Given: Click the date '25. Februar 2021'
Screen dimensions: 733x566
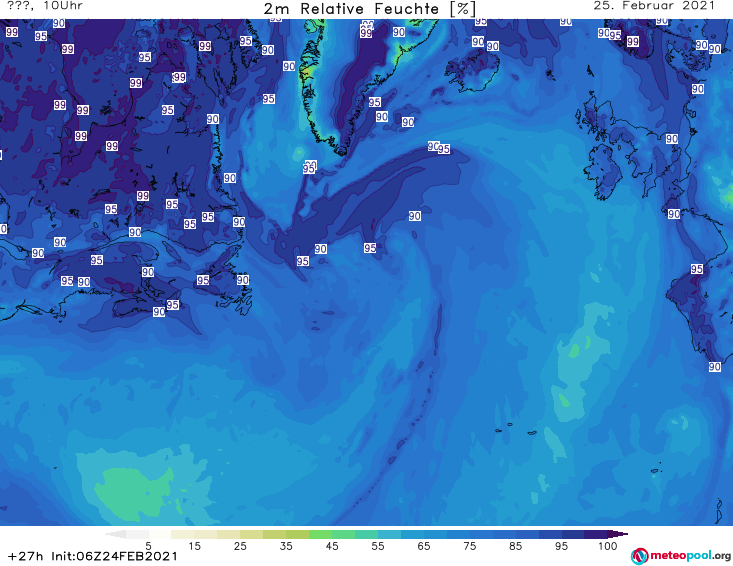Looking at the screenshot, I should point(654,6).
